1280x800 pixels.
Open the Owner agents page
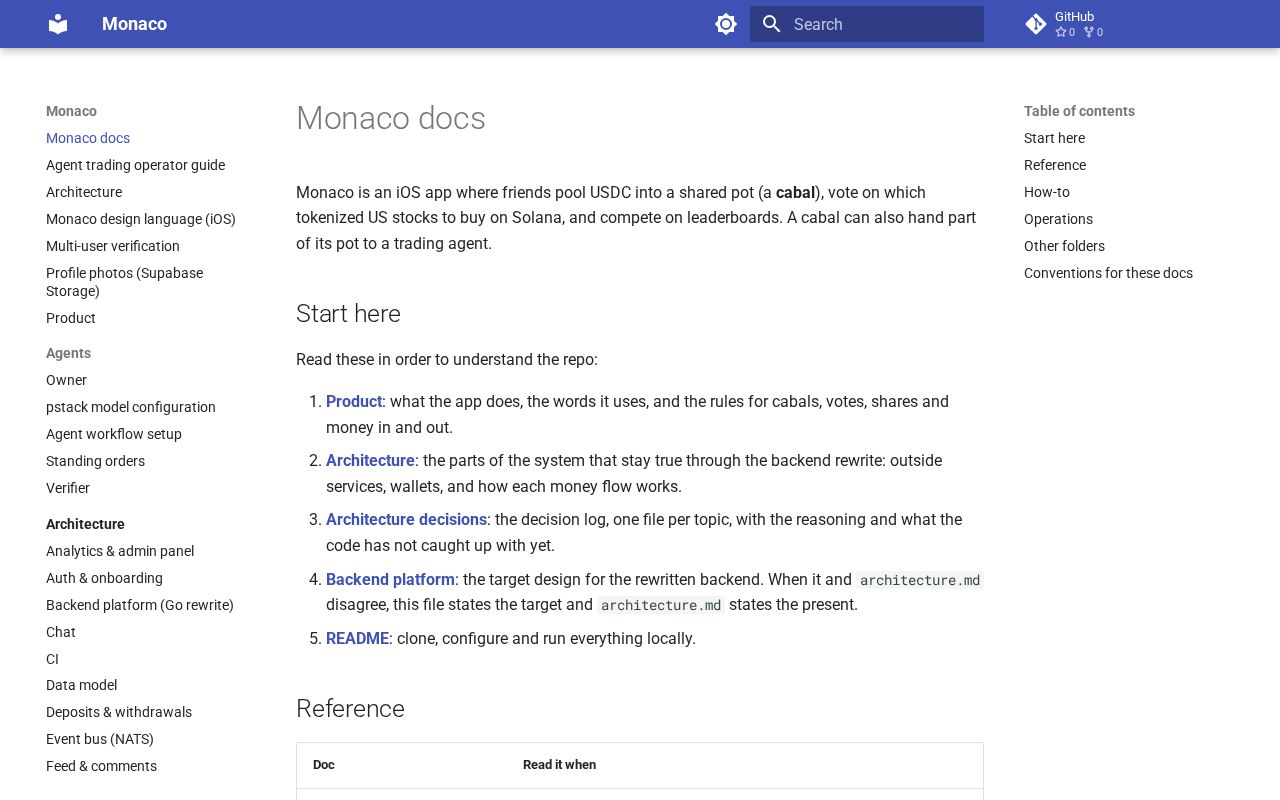click(x=66, y=380)
